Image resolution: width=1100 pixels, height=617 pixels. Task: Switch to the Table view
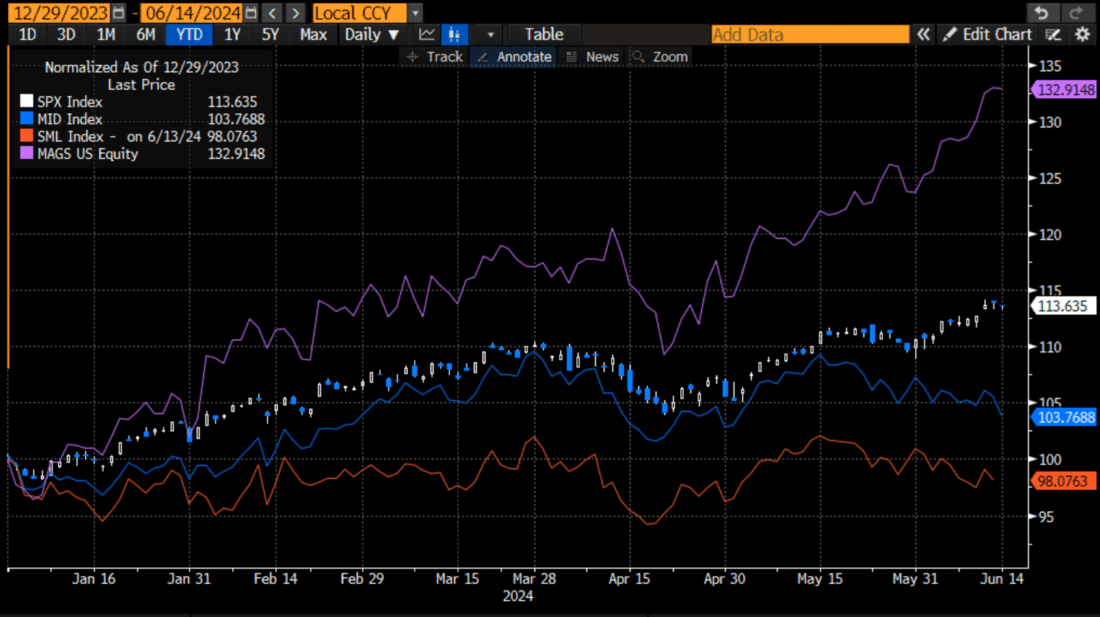pyautogui.click(x=543, y=33)
